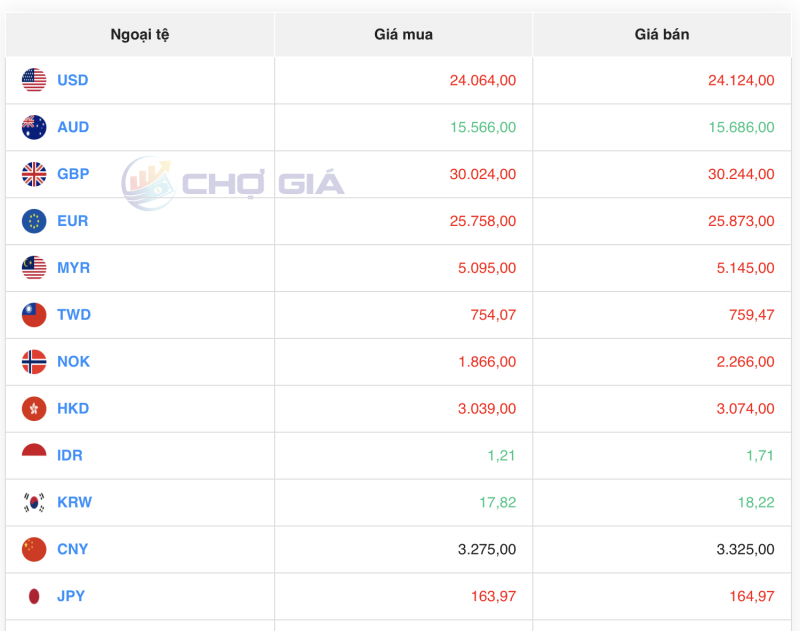Click the TWD Taiwan flag icon

33,314
